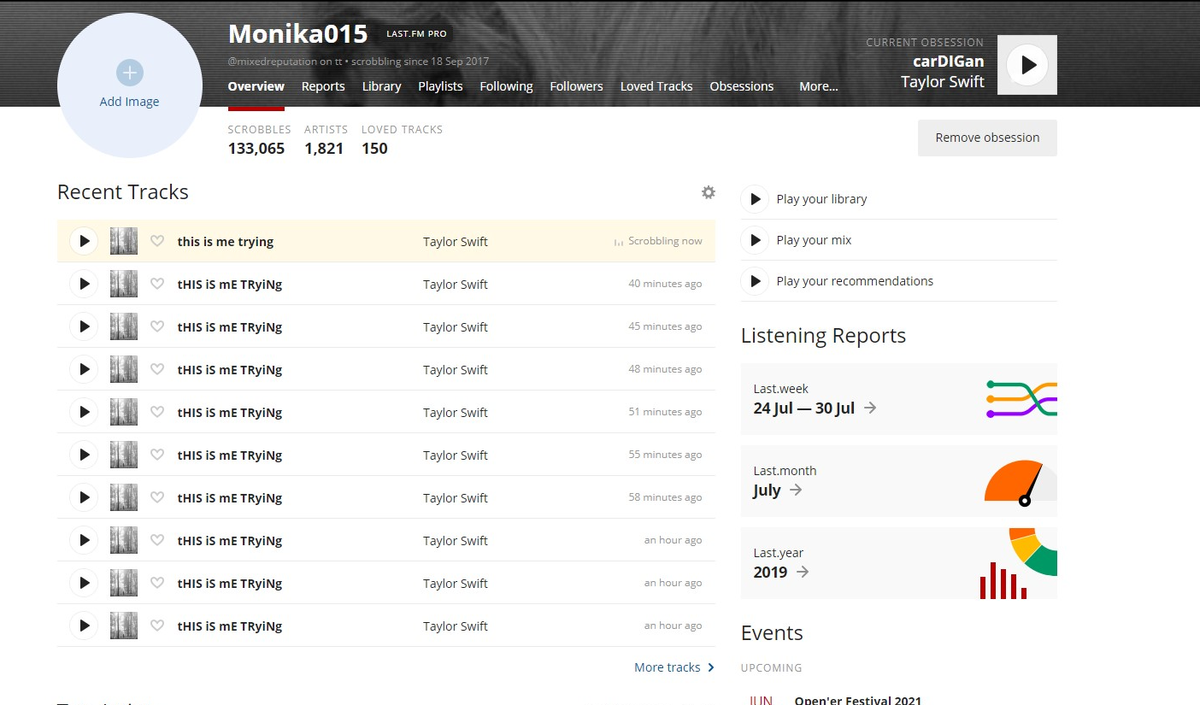This screenshot has width=1200, height=705.
Task: Open the Library tab
Action: [381, 86]
